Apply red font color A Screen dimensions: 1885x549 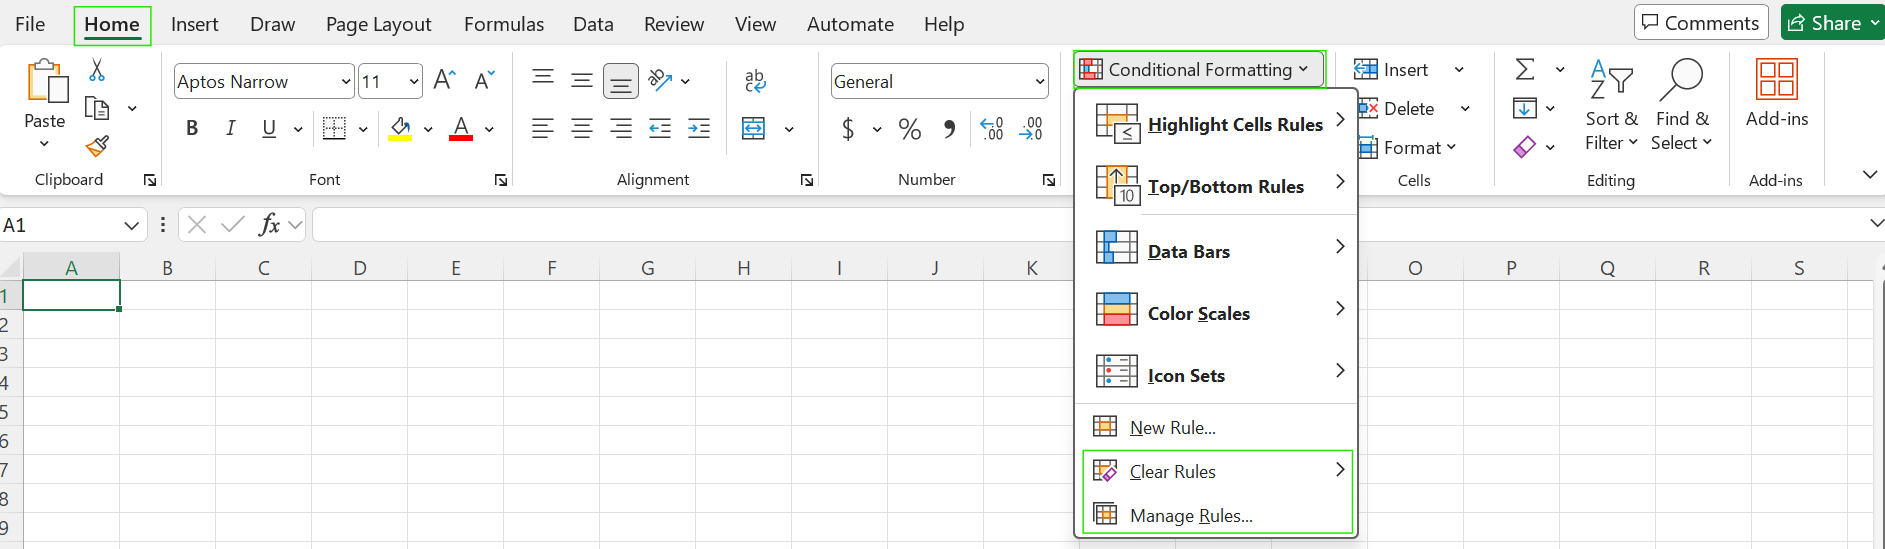coord(461,128)
